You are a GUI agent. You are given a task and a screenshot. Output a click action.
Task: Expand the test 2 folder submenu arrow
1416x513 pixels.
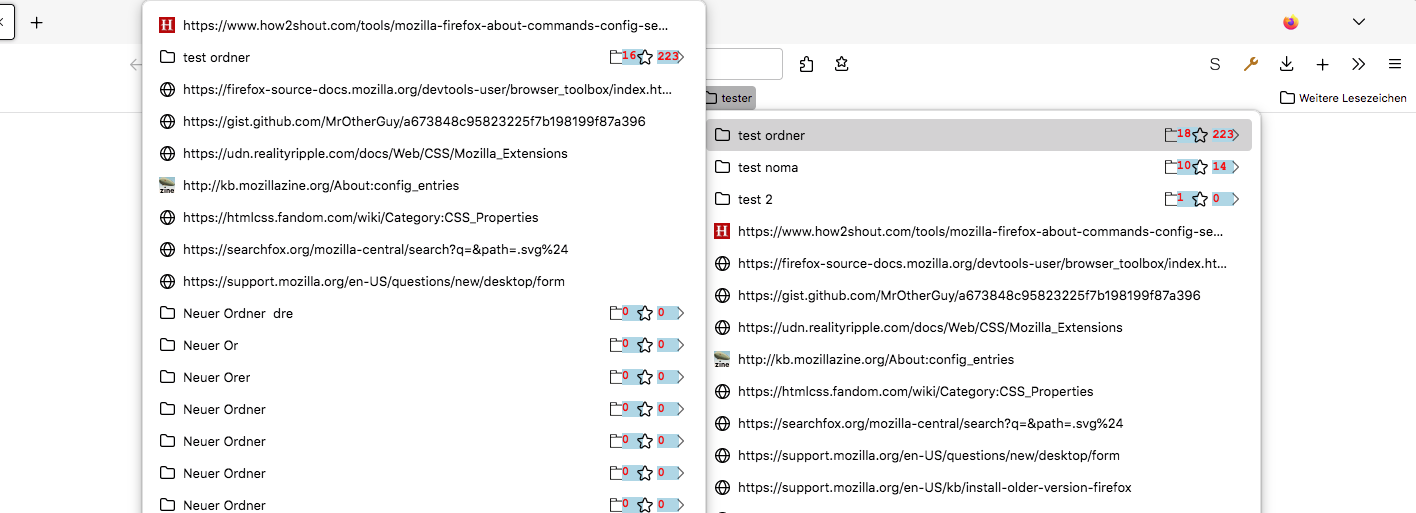[x=1236, y=199]
